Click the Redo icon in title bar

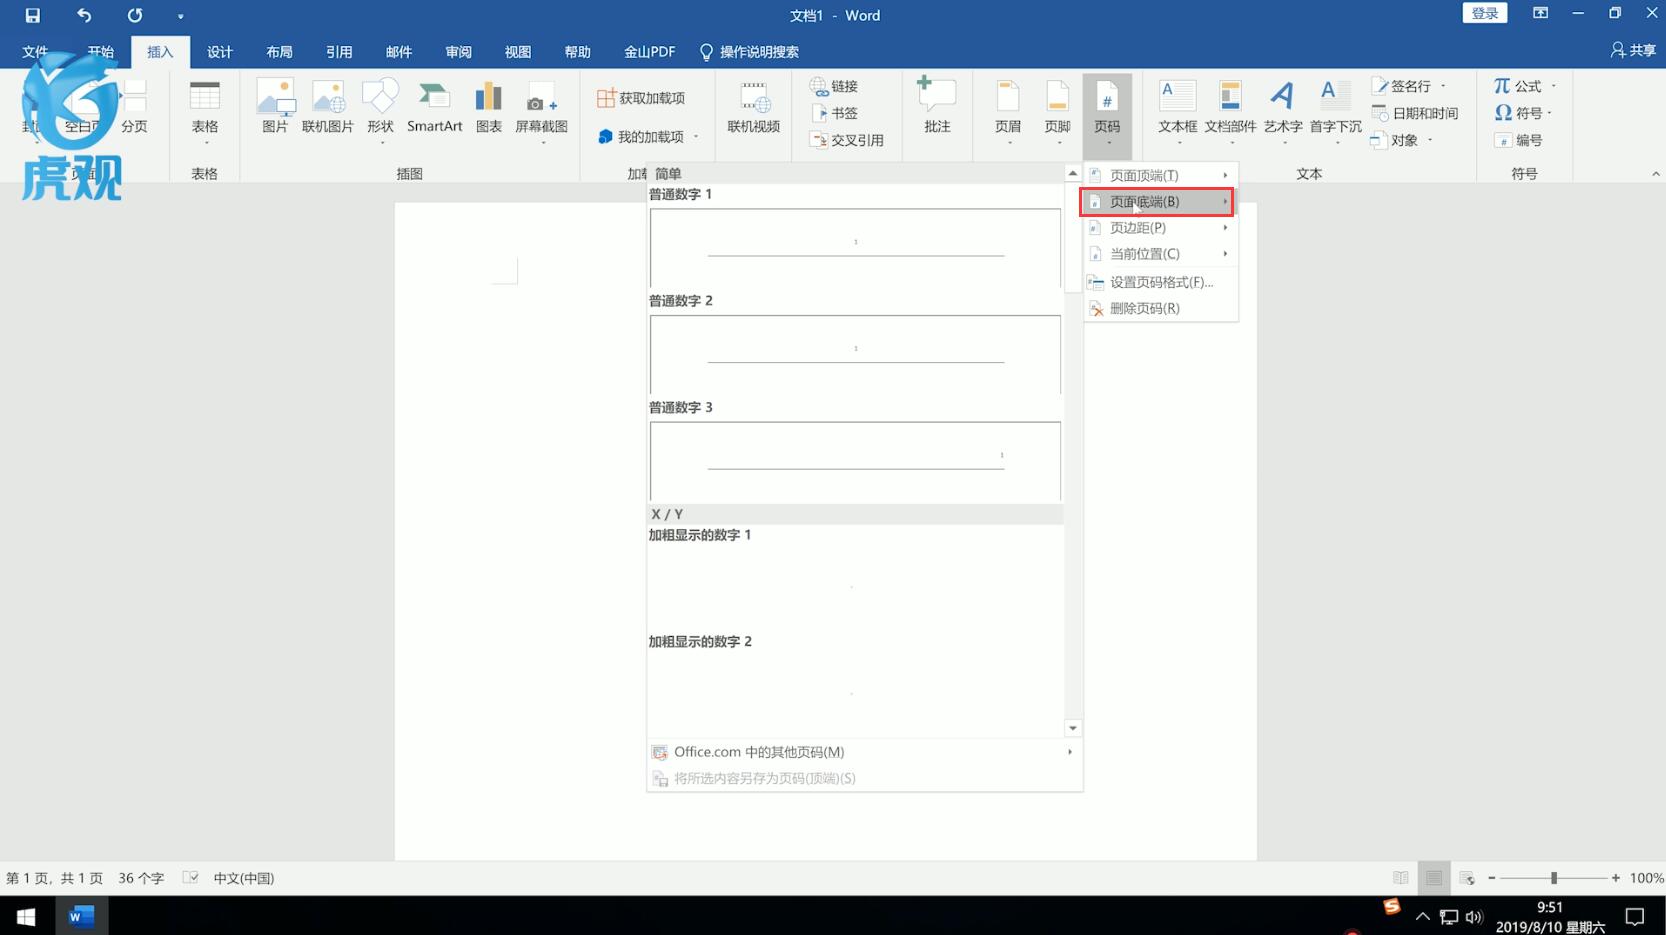pos(134,15)
